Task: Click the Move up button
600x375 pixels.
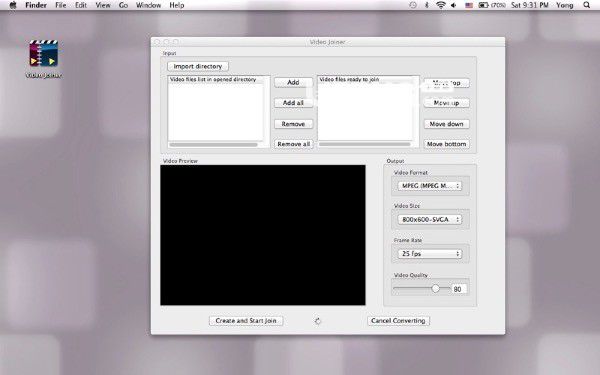Action: pos(447,103)
